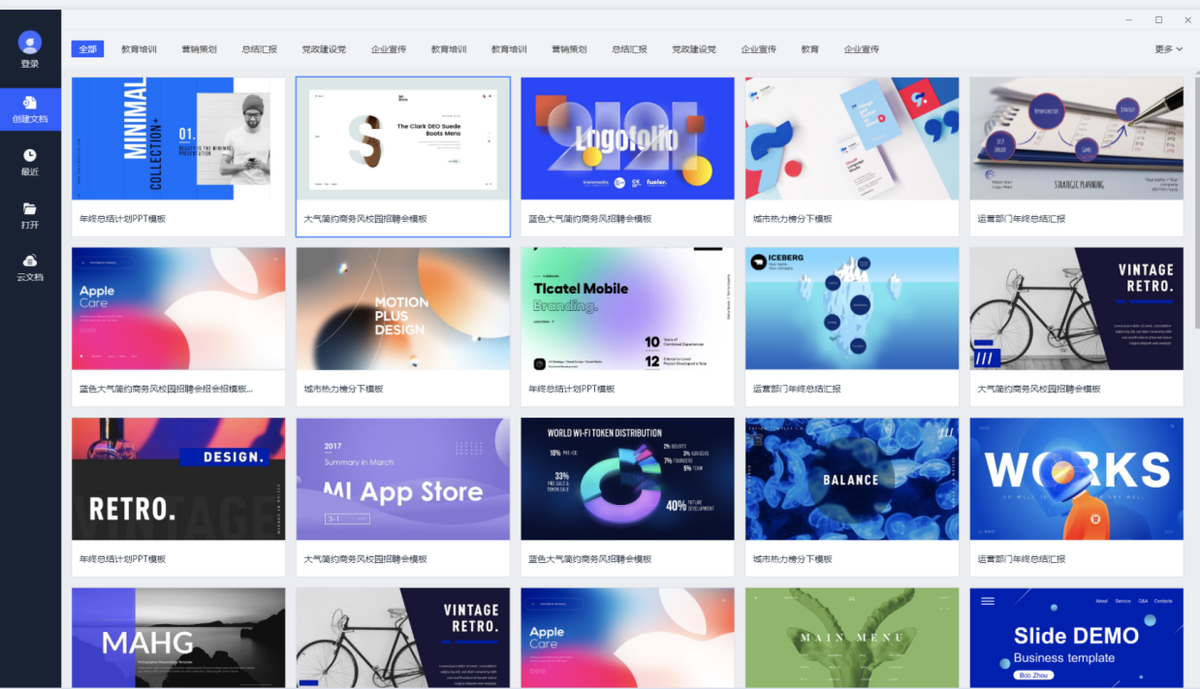Choose the Clark DEO Suede Boots template
Image resolution: width=1200 pixels, height=689 pixels.
point(403,139)
